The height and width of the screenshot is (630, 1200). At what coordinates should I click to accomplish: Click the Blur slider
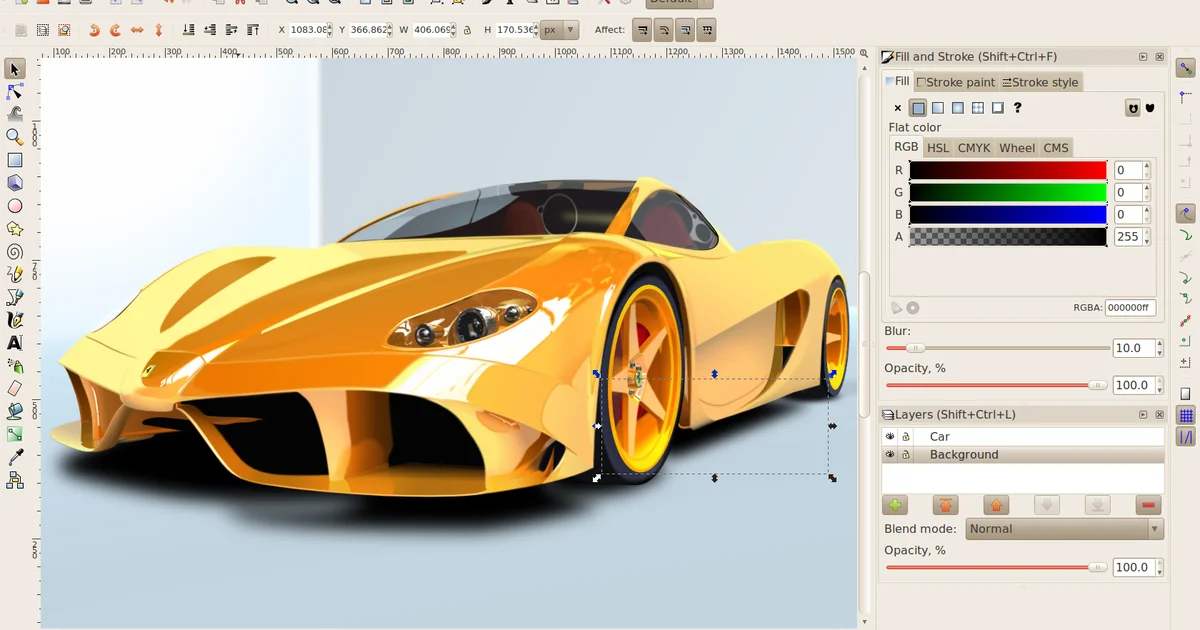coord(996,348)
